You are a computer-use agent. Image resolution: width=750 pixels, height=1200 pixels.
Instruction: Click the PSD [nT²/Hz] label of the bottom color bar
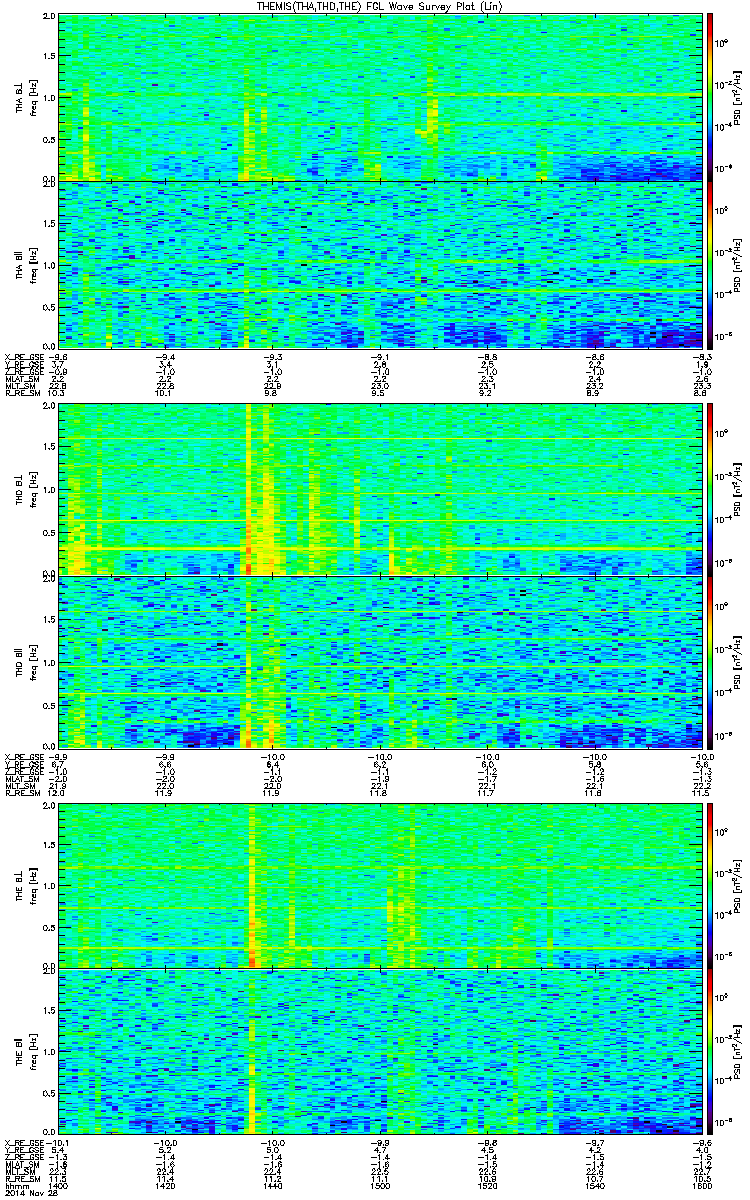(737, 1051)
